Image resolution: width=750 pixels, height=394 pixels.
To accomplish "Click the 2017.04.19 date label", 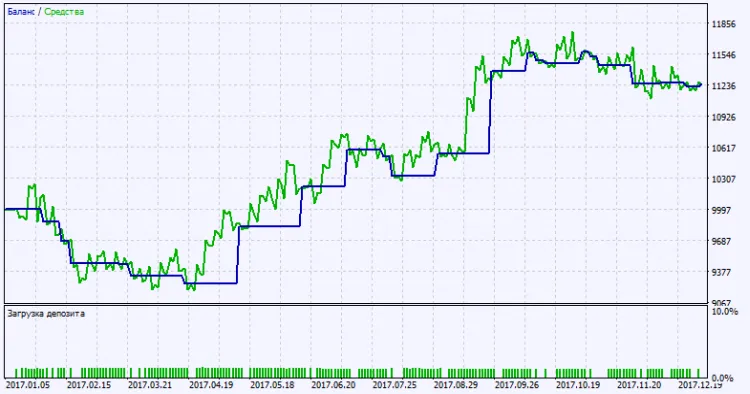I will click(x=211, y=385).
